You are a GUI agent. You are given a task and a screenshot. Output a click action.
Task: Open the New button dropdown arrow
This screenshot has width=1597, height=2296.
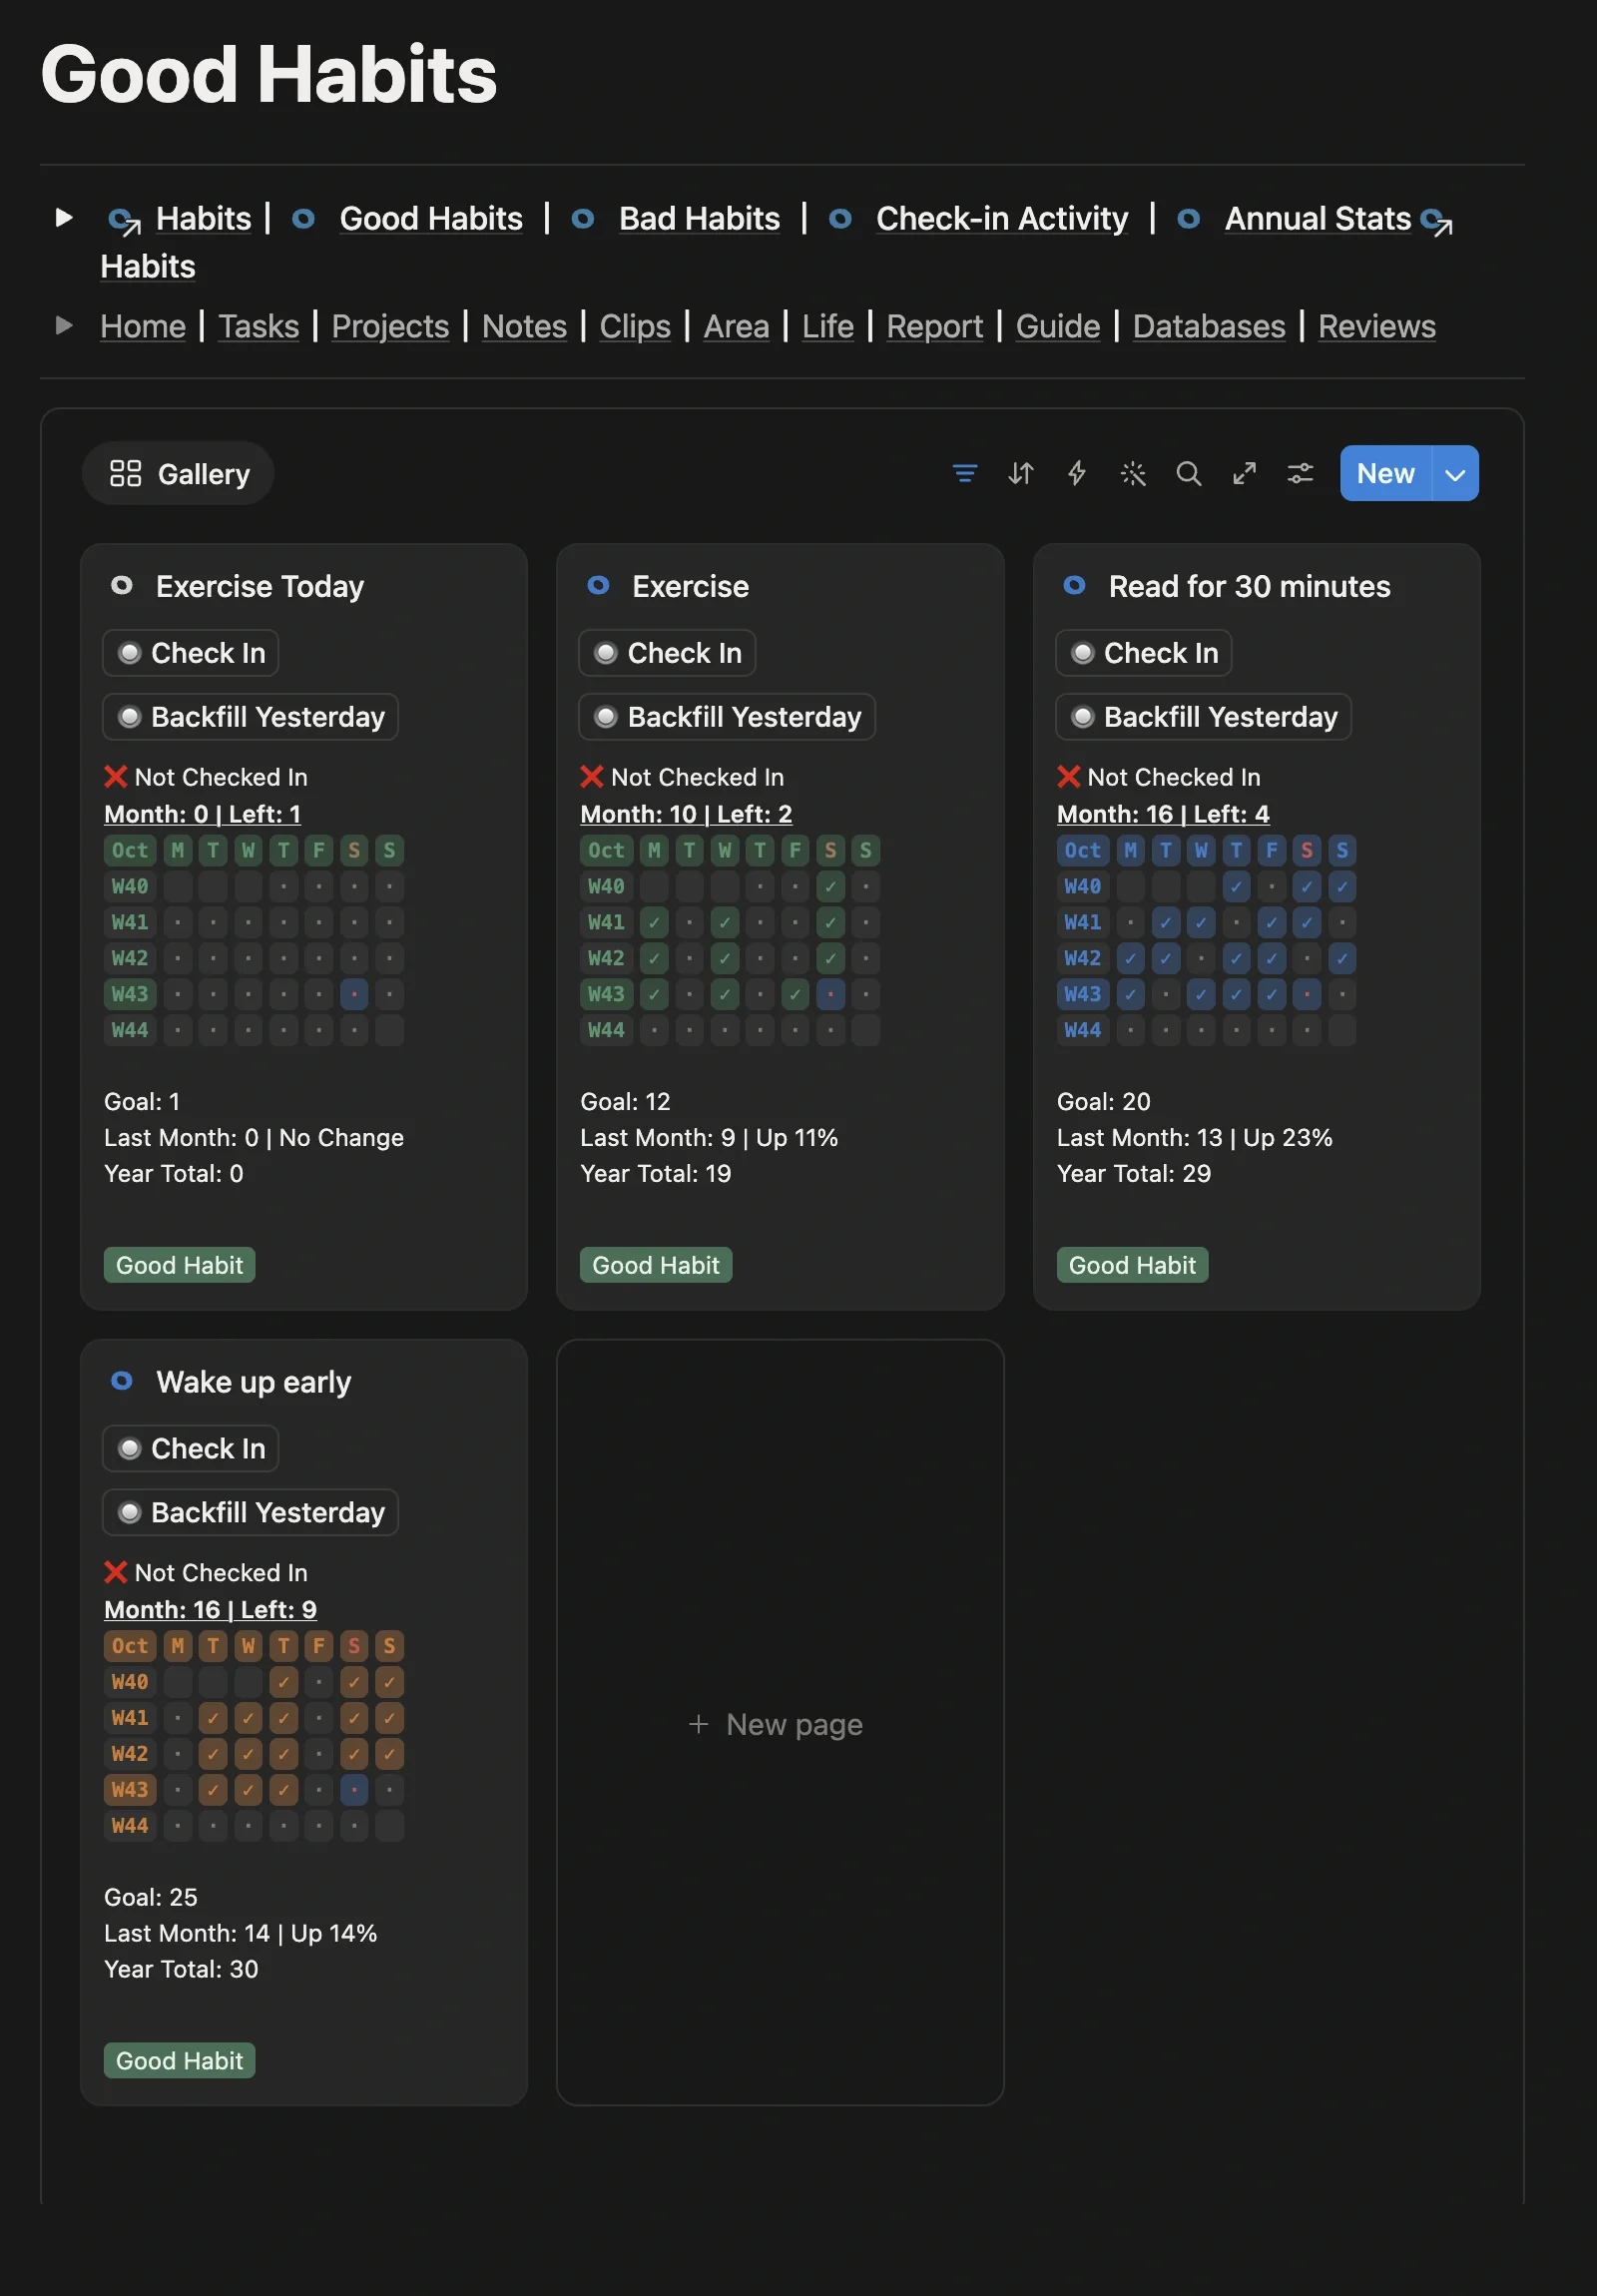click(x=1455, y=474)
